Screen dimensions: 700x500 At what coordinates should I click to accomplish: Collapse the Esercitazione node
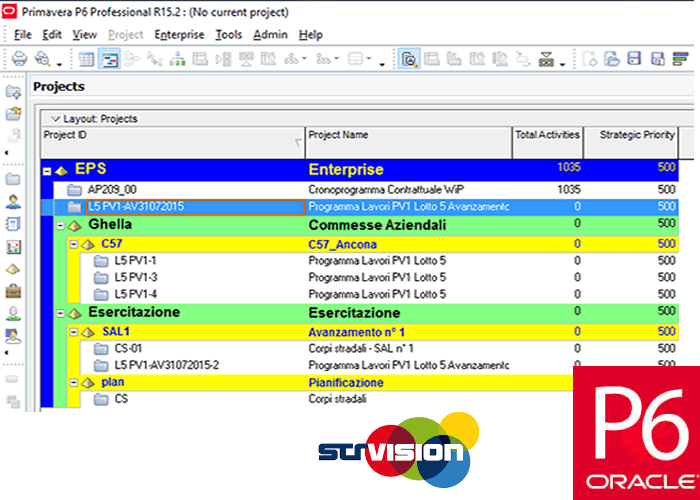60,314
